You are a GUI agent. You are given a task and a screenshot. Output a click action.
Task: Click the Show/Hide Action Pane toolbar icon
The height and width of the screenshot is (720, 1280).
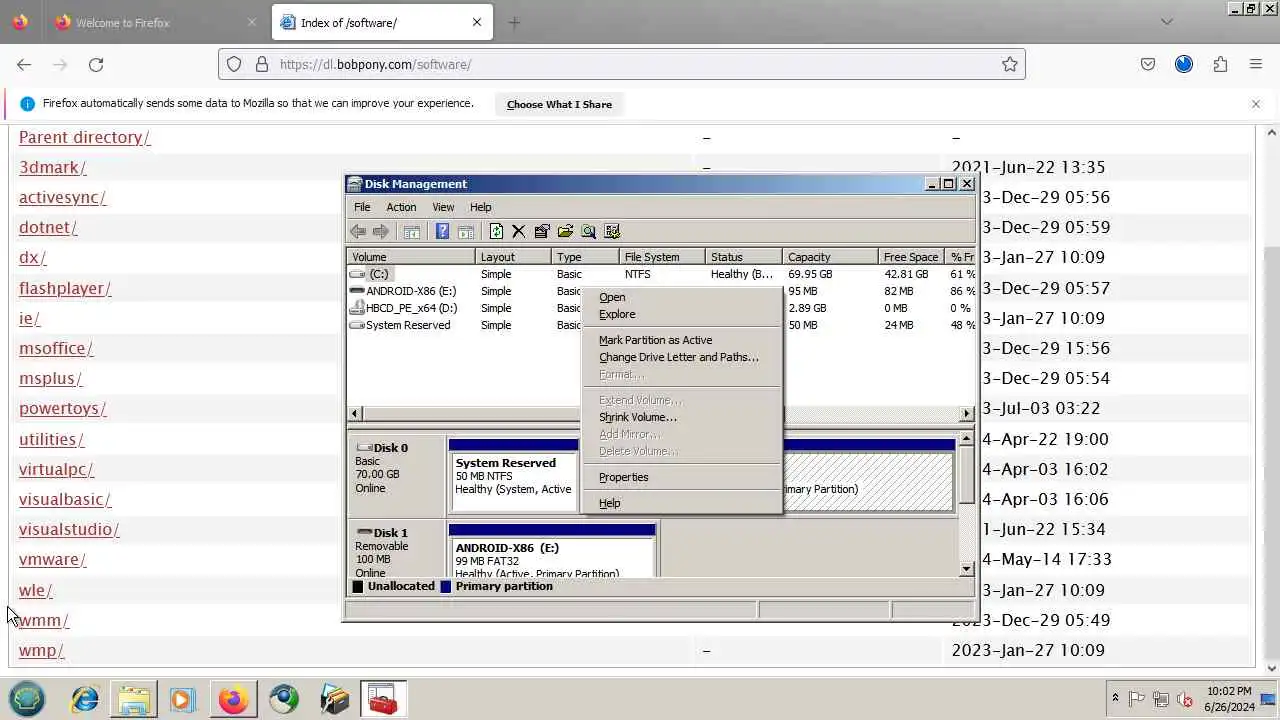[465, 231]
